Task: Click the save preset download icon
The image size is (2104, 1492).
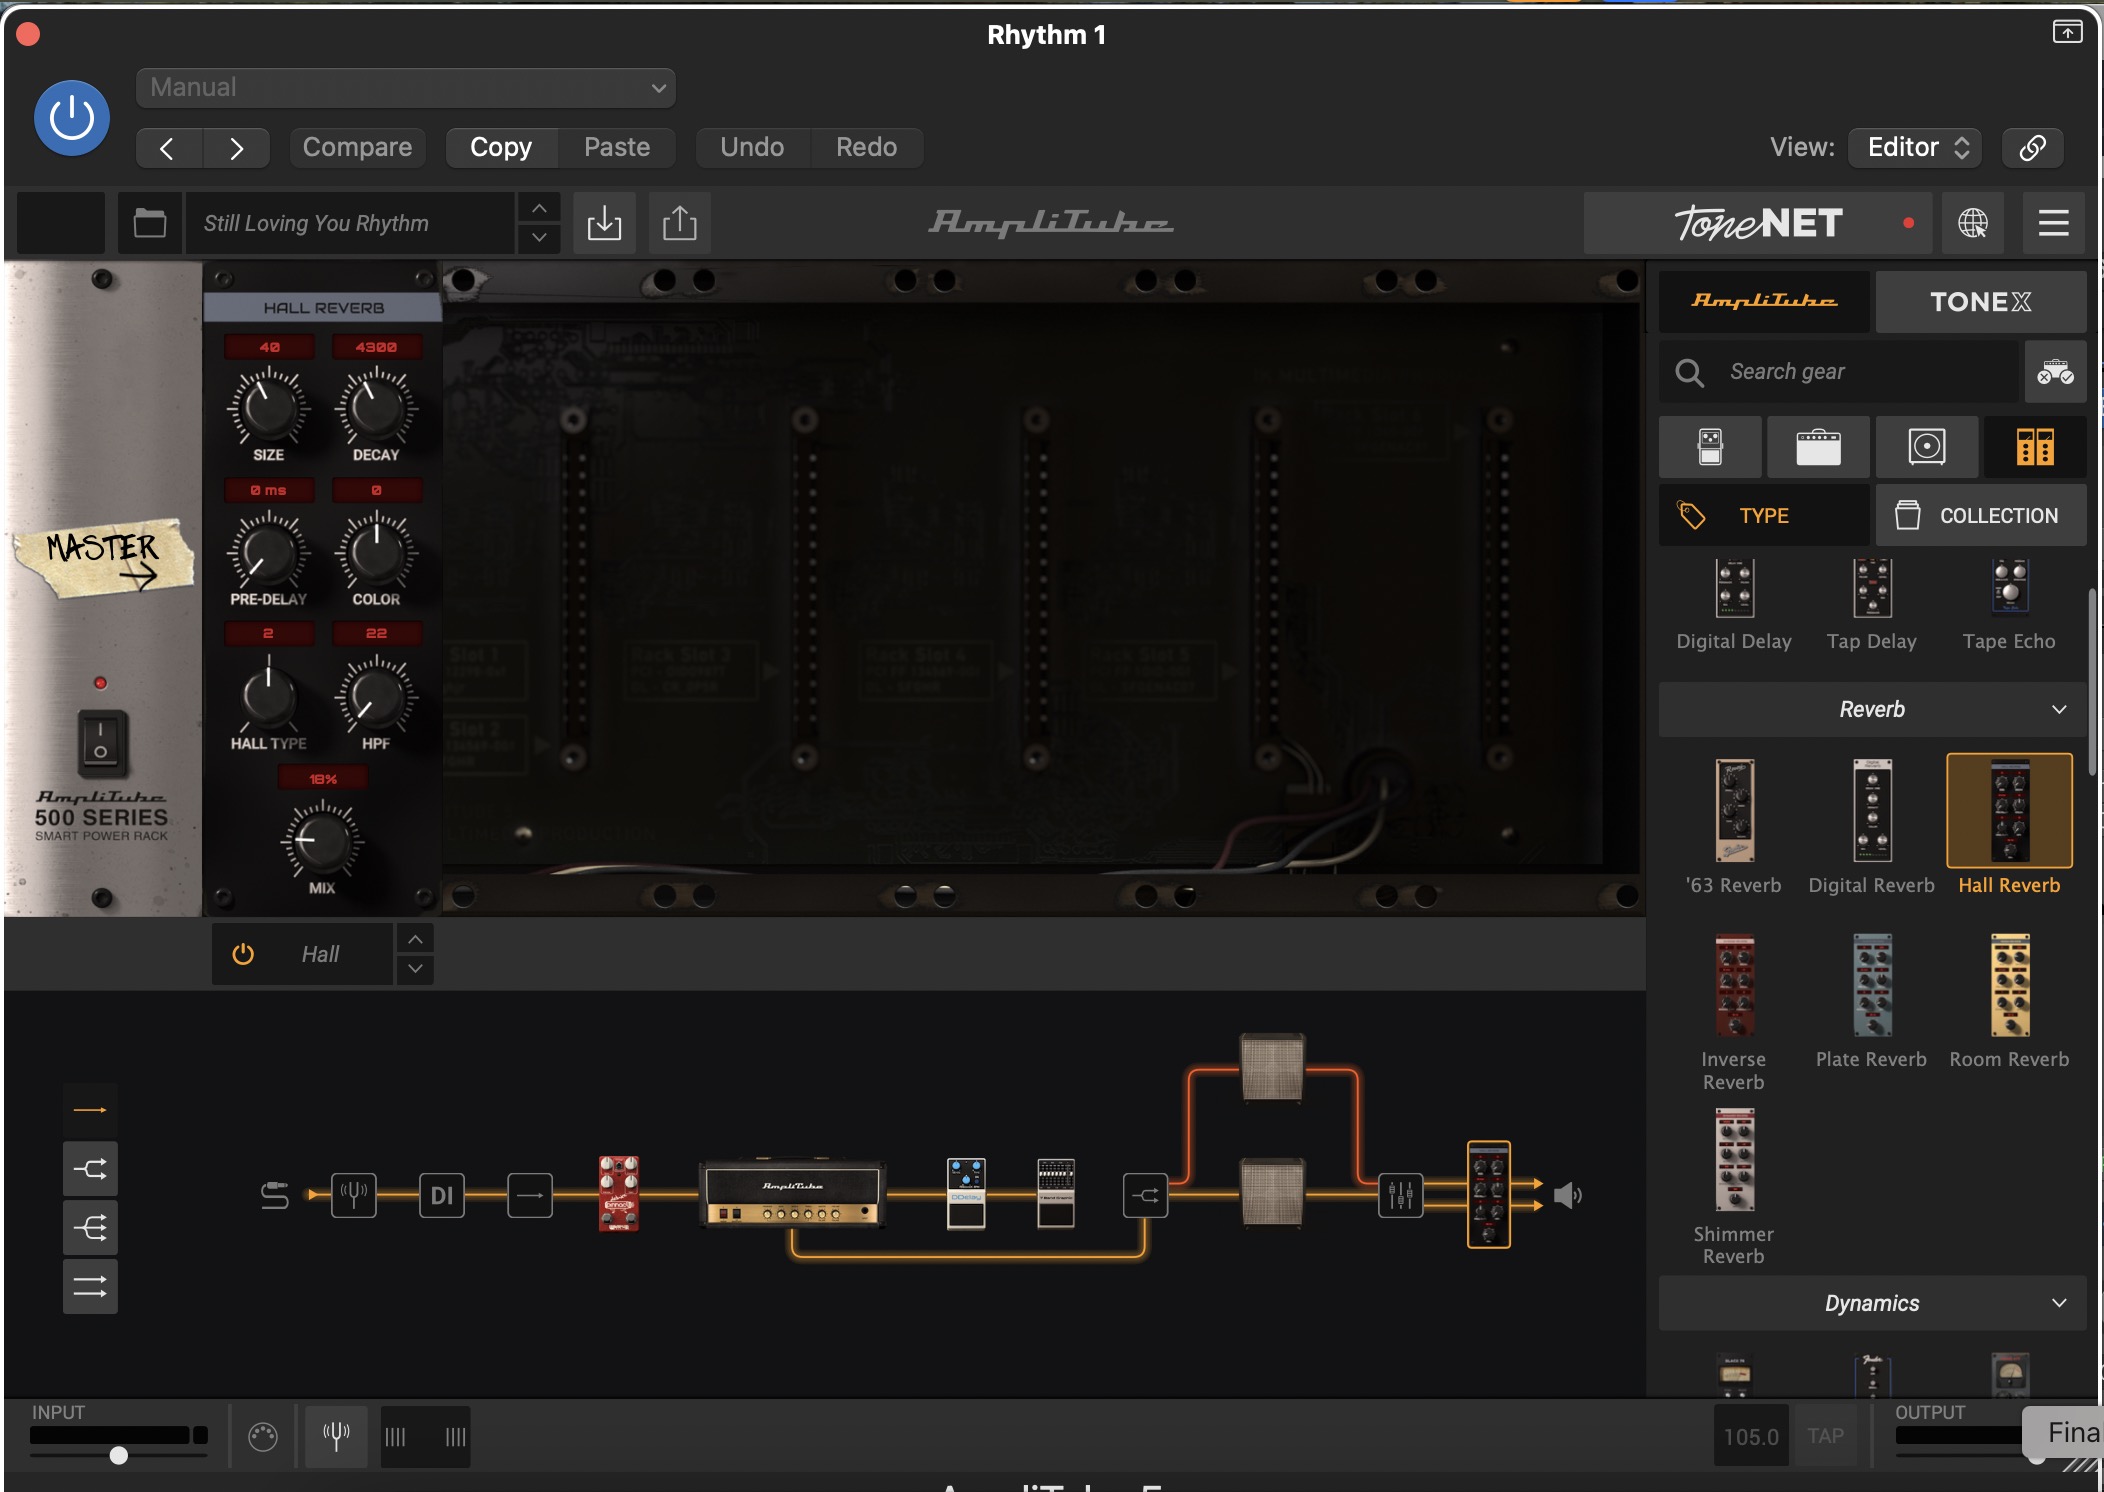Action: pos(604,222)
